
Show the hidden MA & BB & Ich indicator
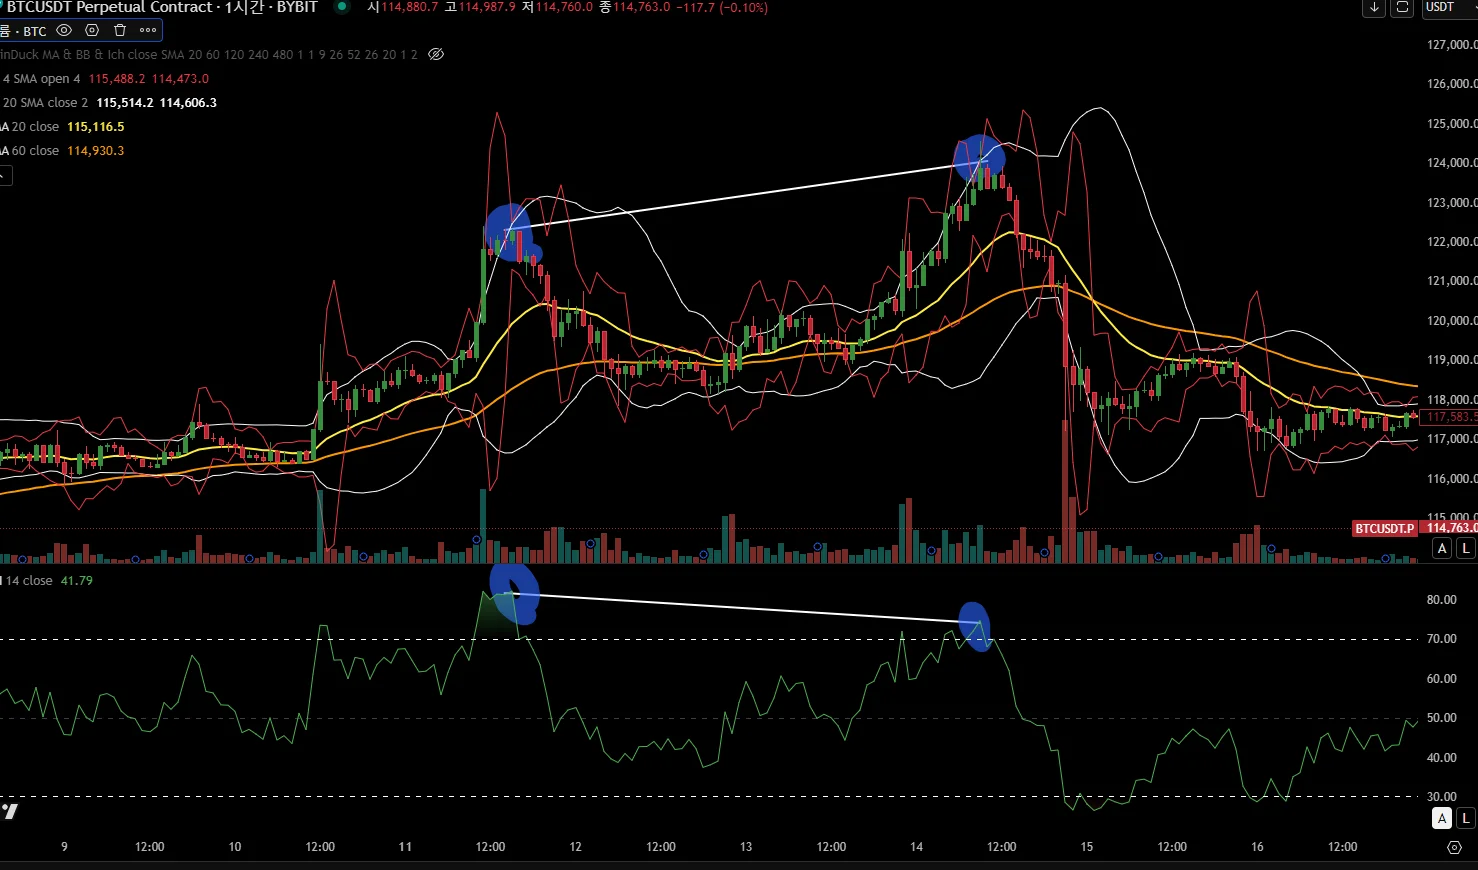(x=436, y=54)
